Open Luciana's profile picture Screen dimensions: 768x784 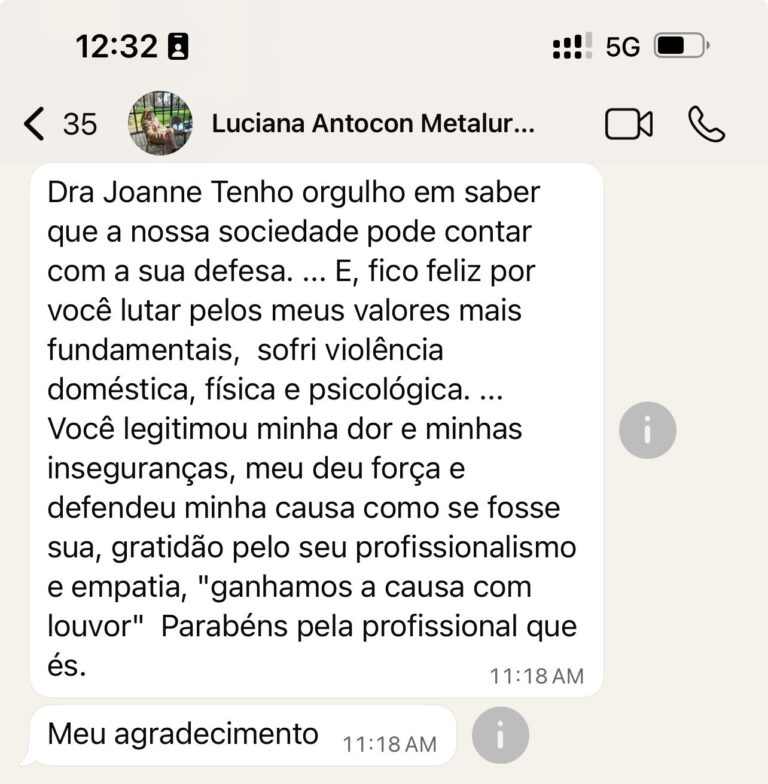coord(160,124)
